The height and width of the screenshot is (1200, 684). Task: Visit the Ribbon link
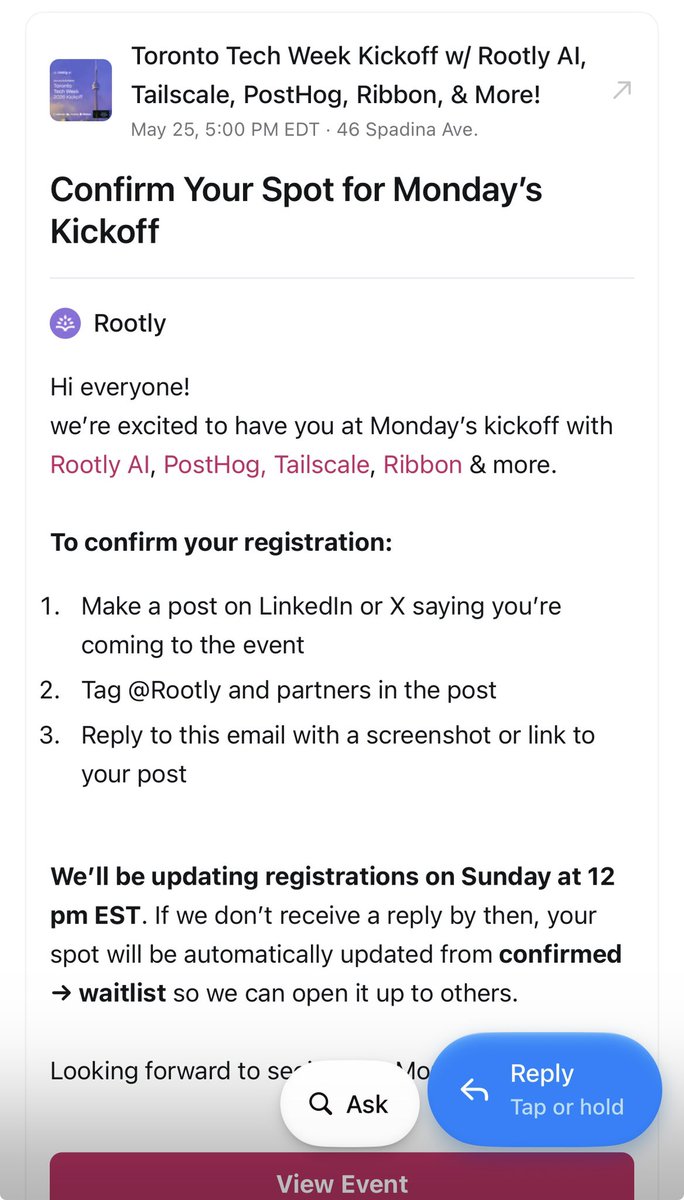pyautogui.click(x=423, y=465)
